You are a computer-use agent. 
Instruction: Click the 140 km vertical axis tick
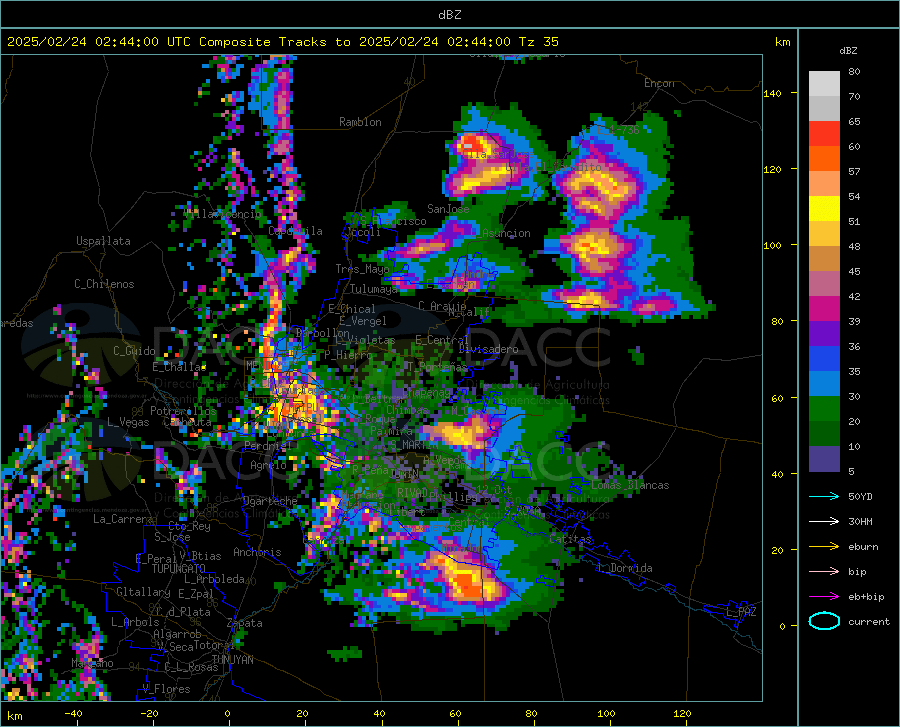(x=773, y=94)
